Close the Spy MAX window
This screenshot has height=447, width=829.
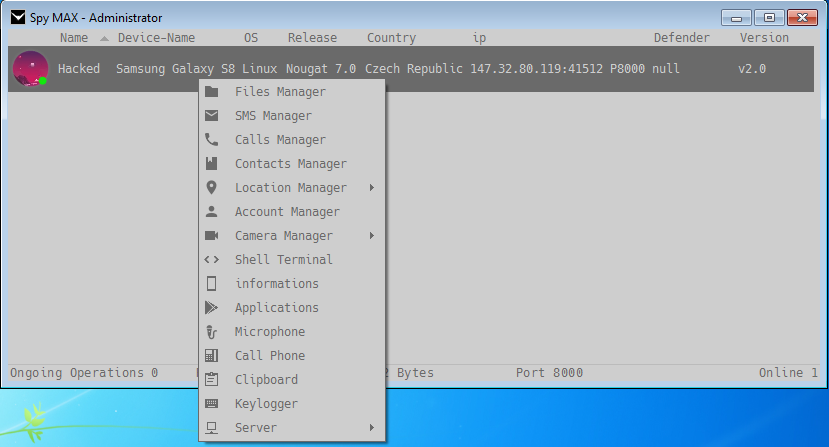click(802, 18)
